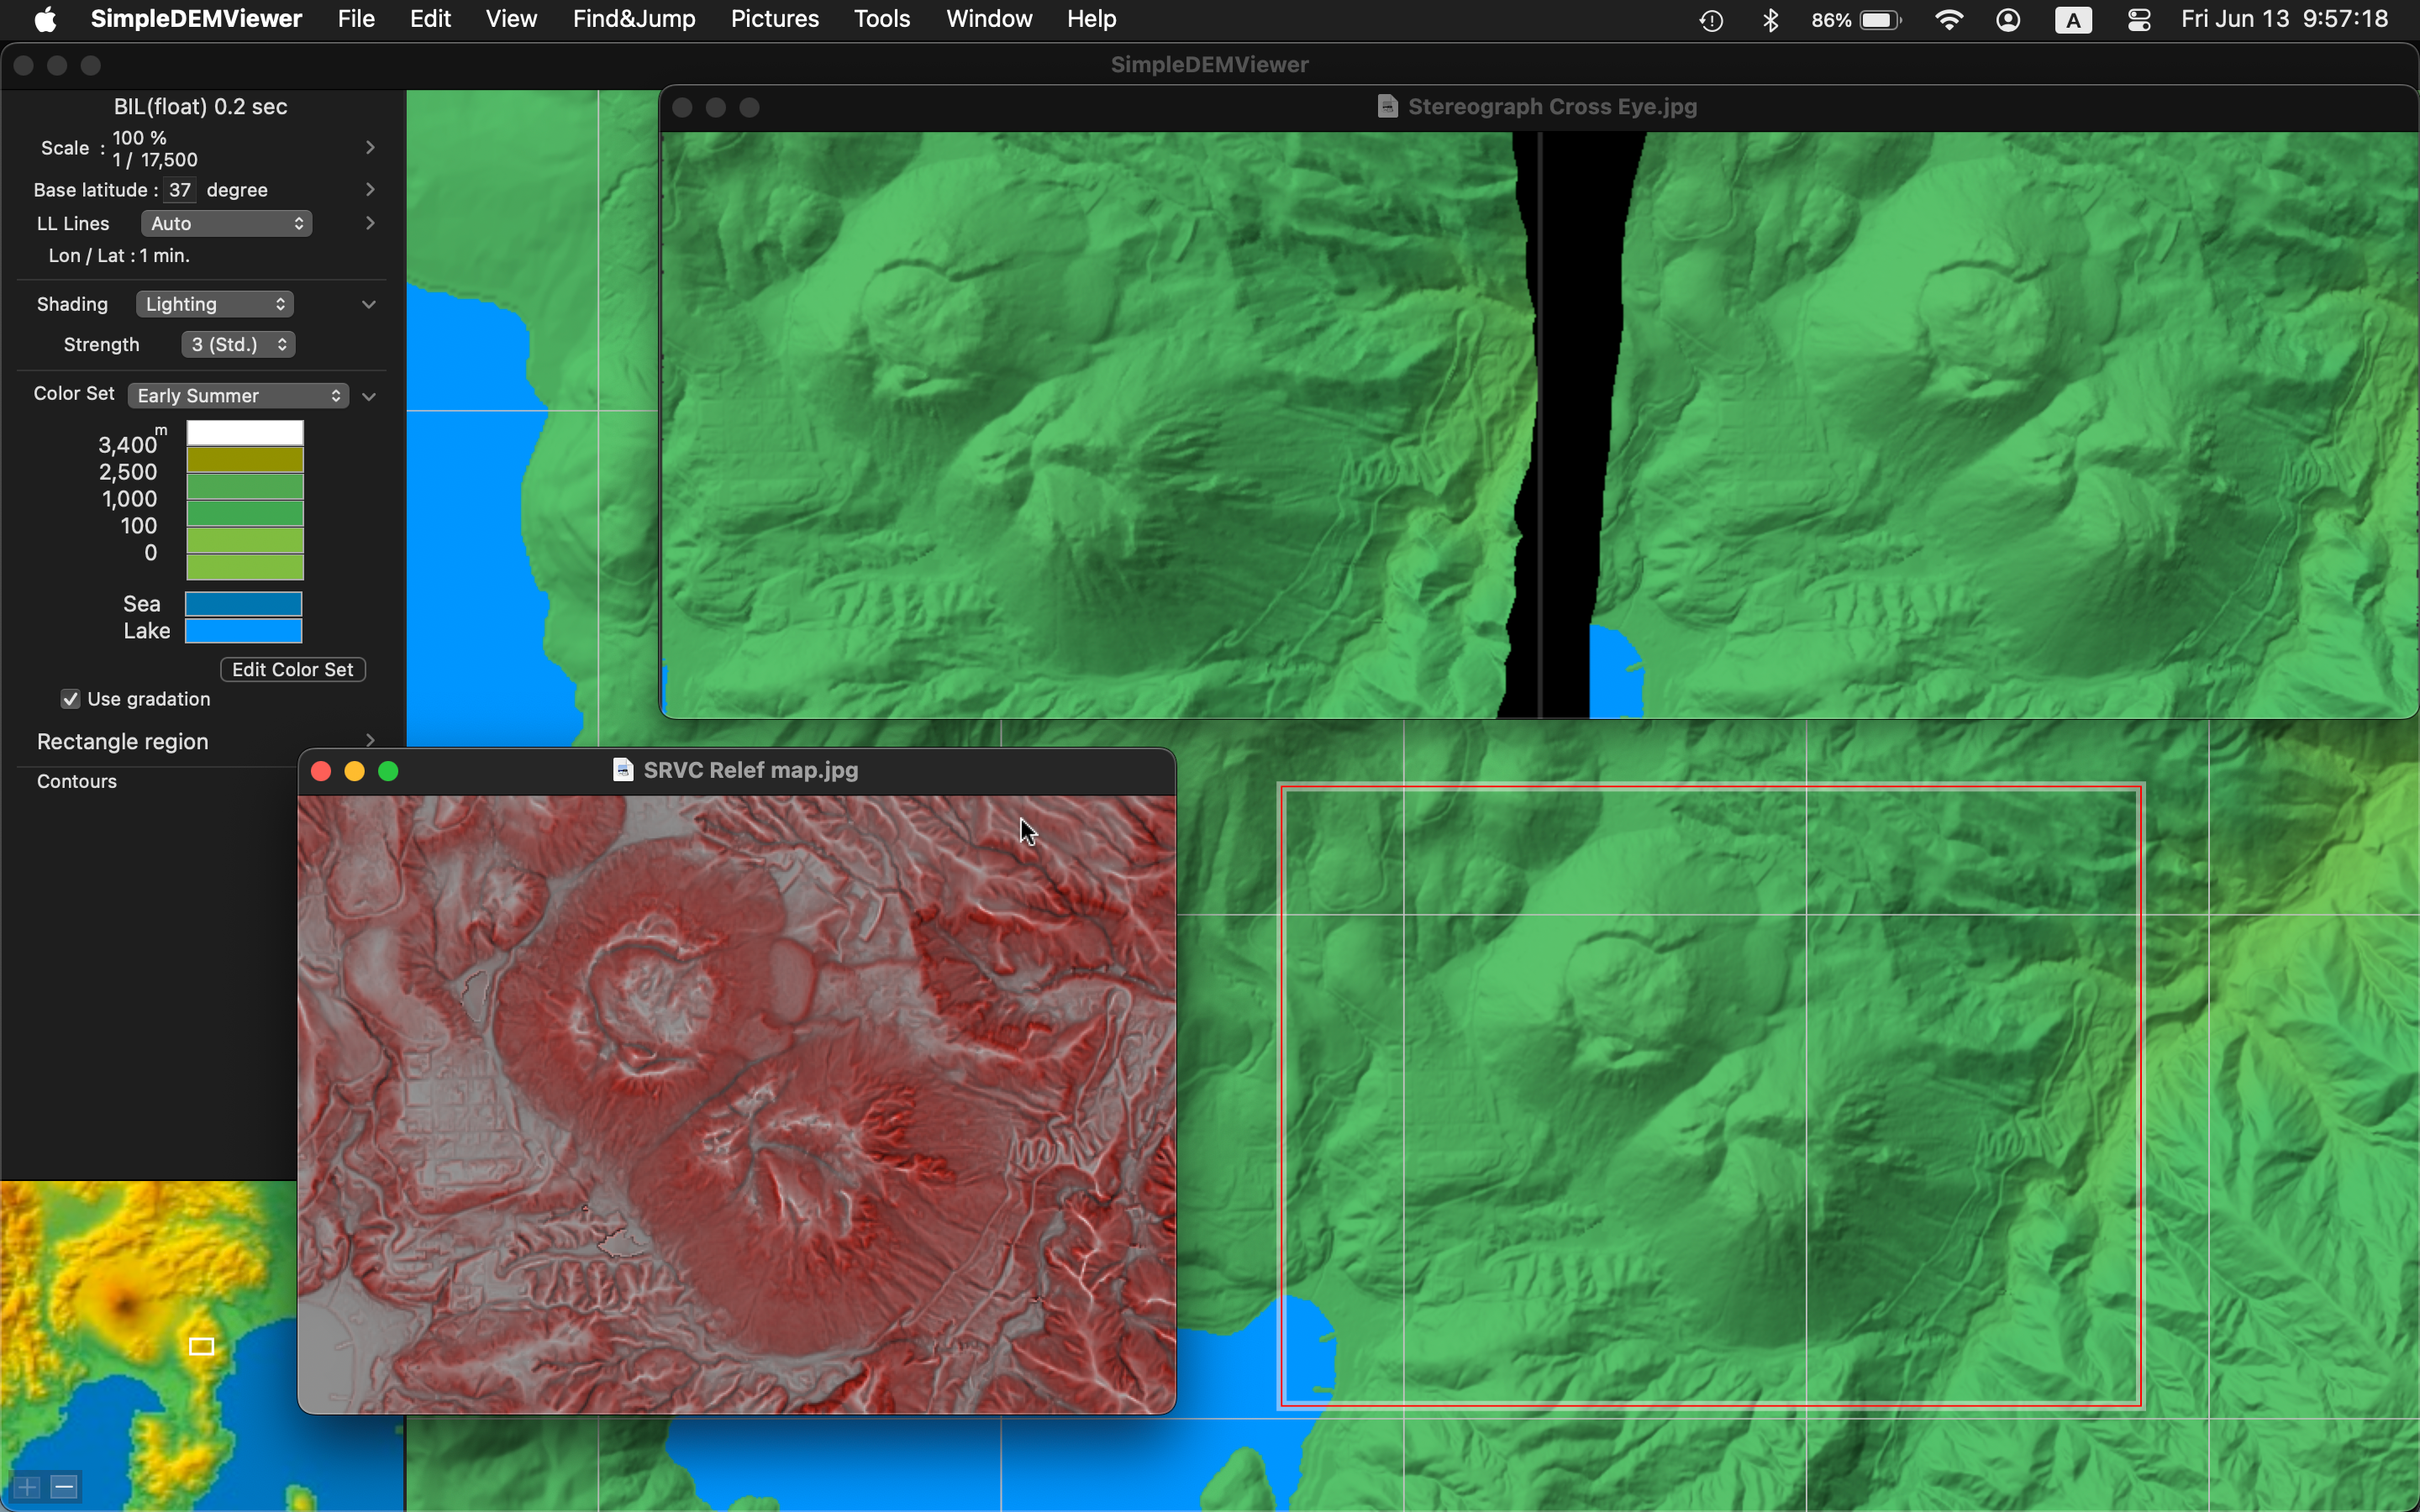Expand the Rectangle region section chevron
This screenshot has height=1512, width=2420.
370,741
